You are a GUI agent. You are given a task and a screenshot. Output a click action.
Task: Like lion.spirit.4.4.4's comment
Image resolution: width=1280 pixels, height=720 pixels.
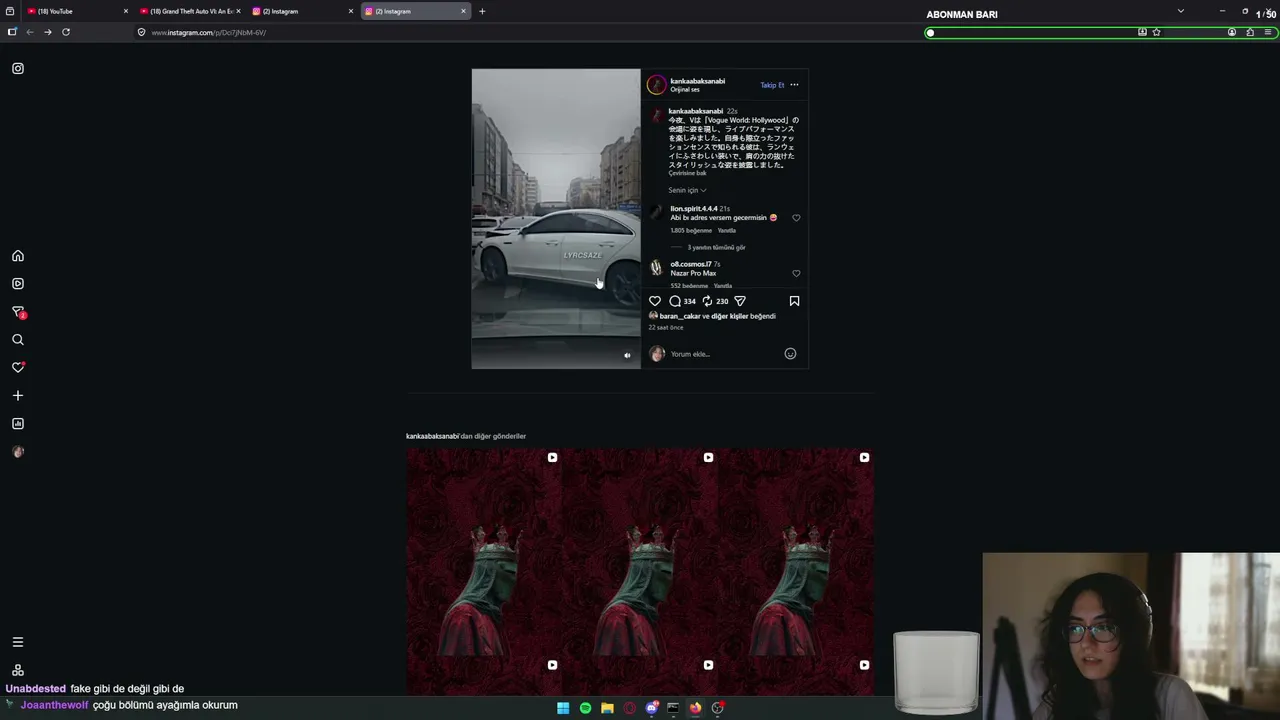796,217
